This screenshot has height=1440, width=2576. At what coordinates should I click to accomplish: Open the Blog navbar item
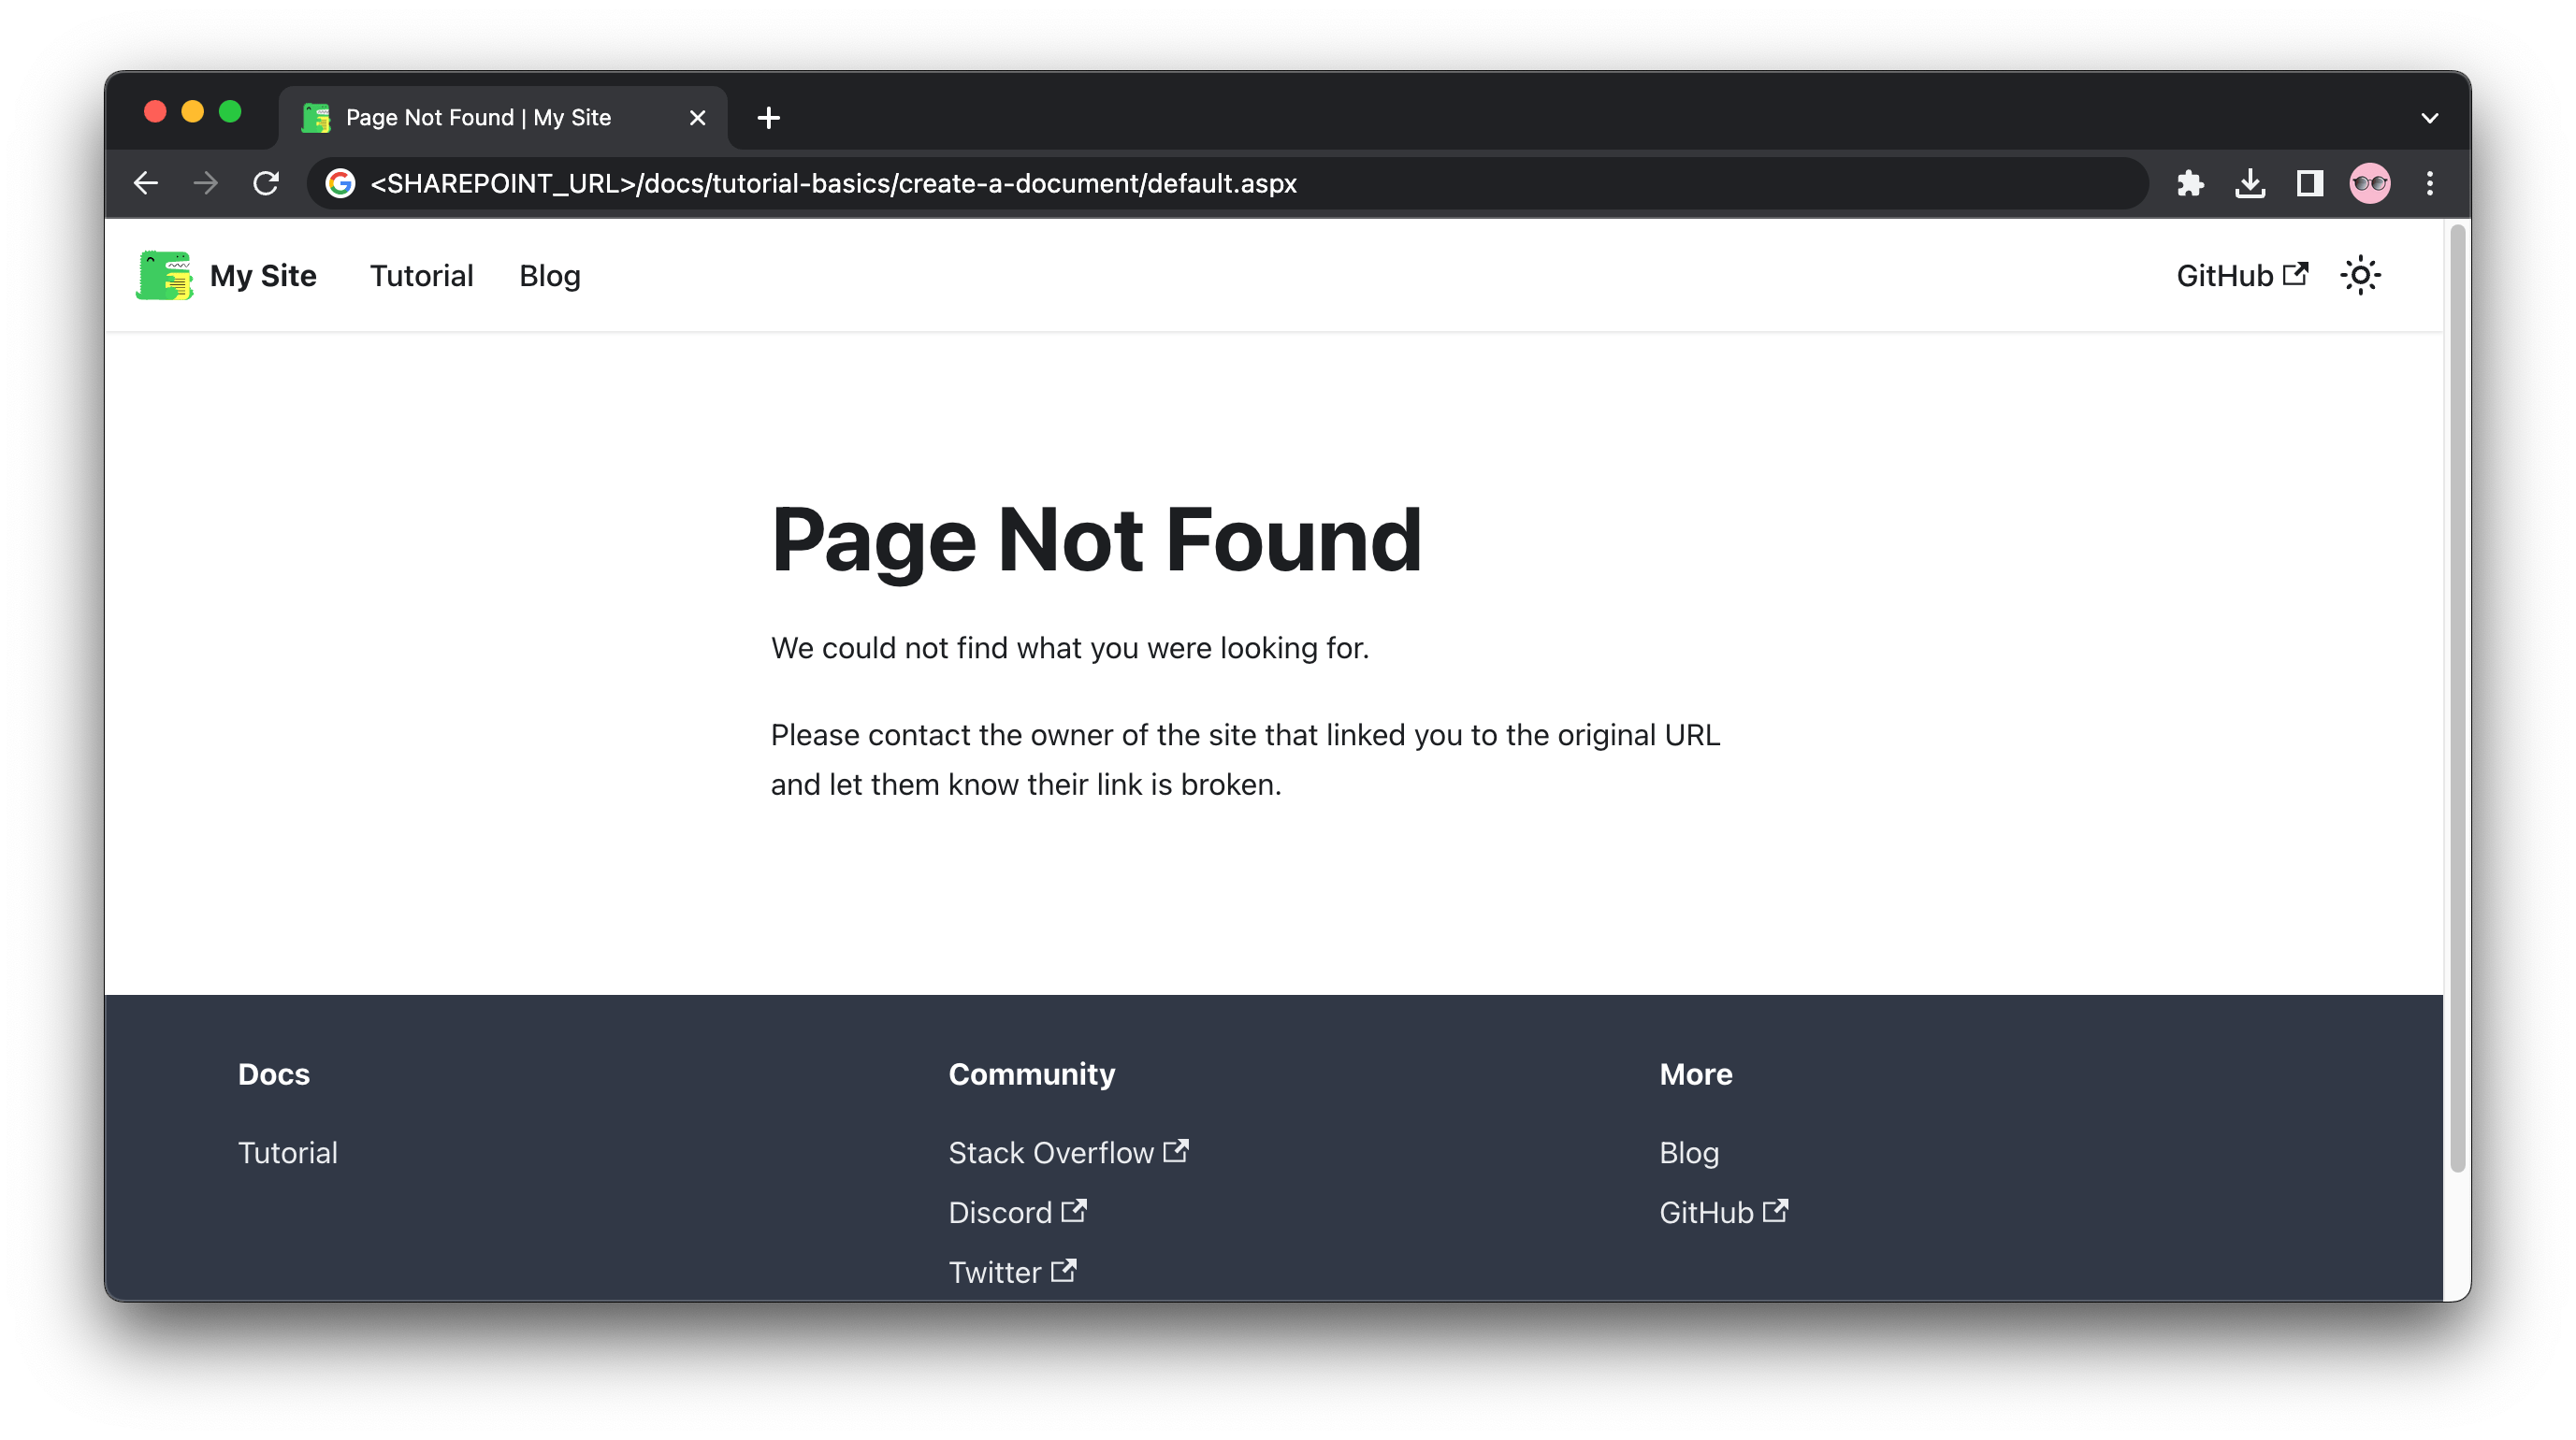pos(549,276)
